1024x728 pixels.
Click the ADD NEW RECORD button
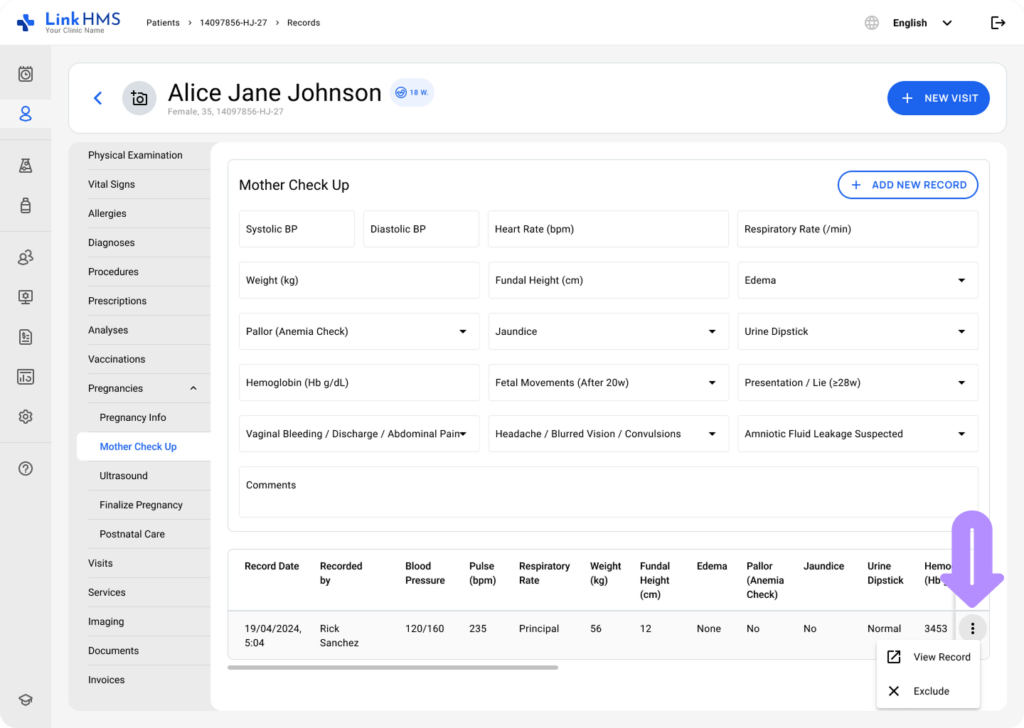[907, 185]
